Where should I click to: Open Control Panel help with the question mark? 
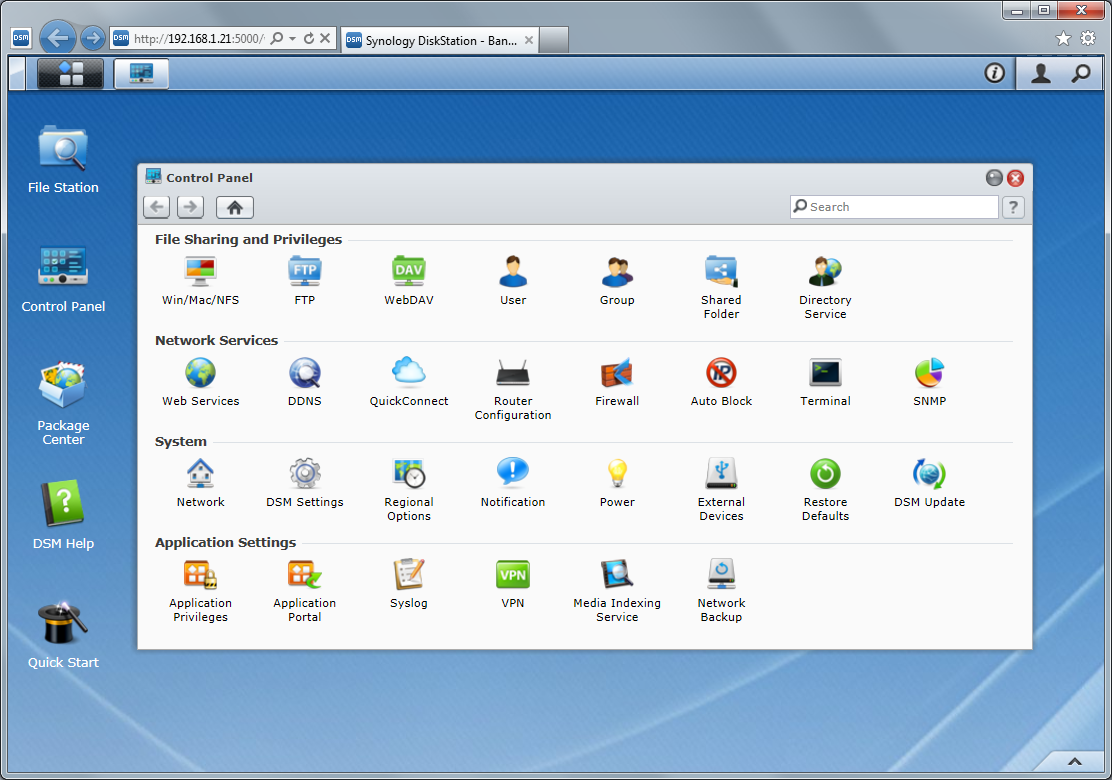[x=1013, y=206]
